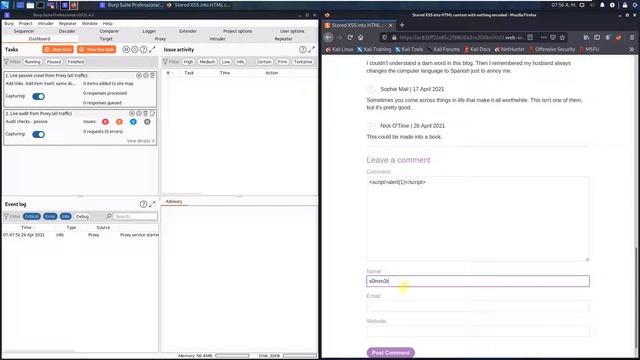This screenshot has height=360, width=640.
Task: Toggle the Debug event log filter
Action: pos(82,216)
